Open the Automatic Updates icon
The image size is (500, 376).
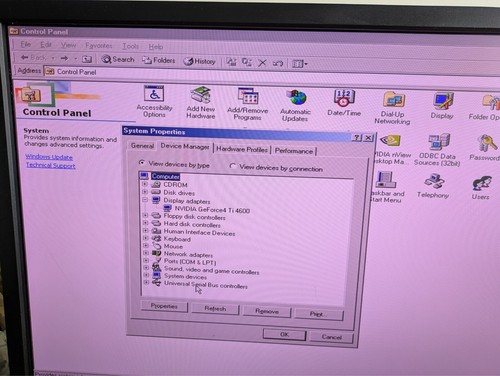pos(295,105)
